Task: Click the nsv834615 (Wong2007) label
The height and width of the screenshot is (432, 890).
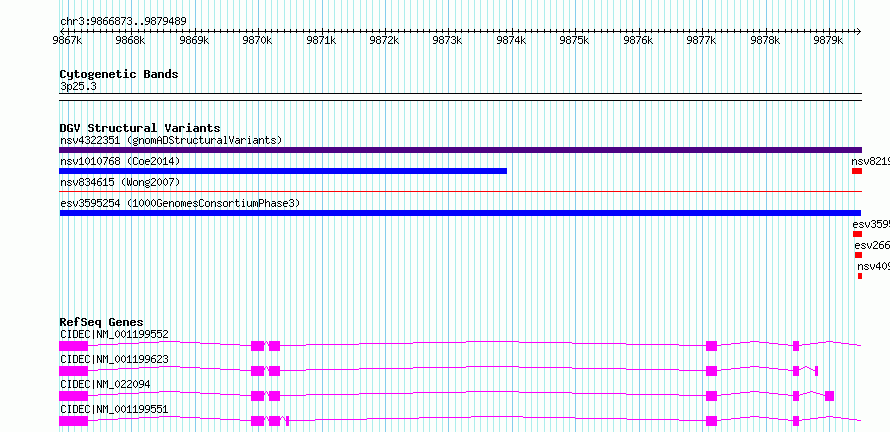Action: pos(120,182)
